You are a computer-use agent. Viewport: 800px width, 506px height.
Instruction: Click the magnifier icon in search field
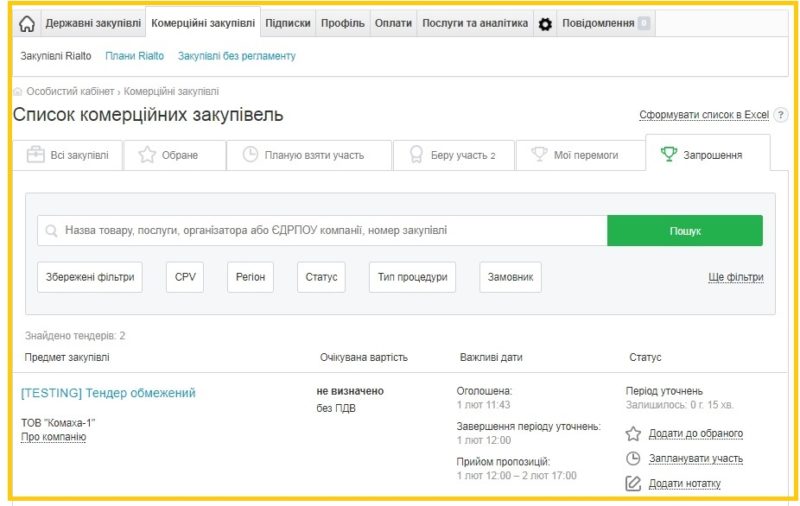[x=51, y=231]
